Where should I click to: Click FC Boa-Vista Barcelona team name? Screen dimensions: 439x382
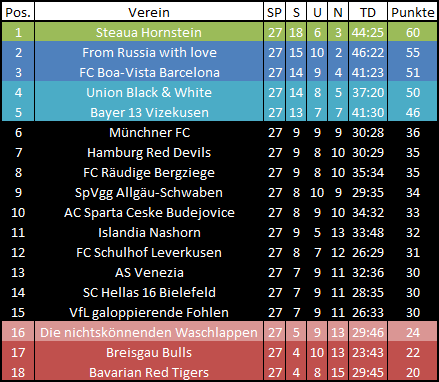coord(149,72)
